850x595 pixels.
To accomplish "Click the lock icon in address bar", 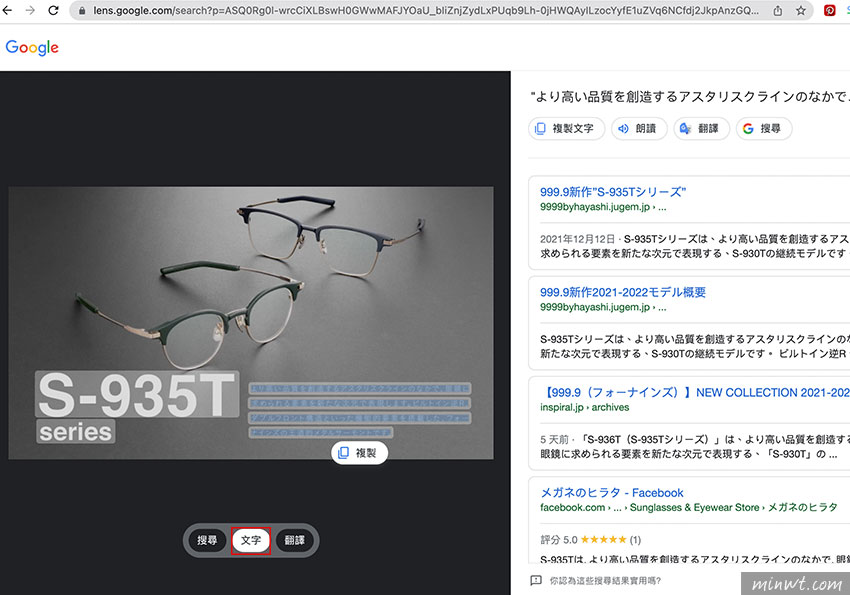I will pyautogui.click(x=82, y=11).
